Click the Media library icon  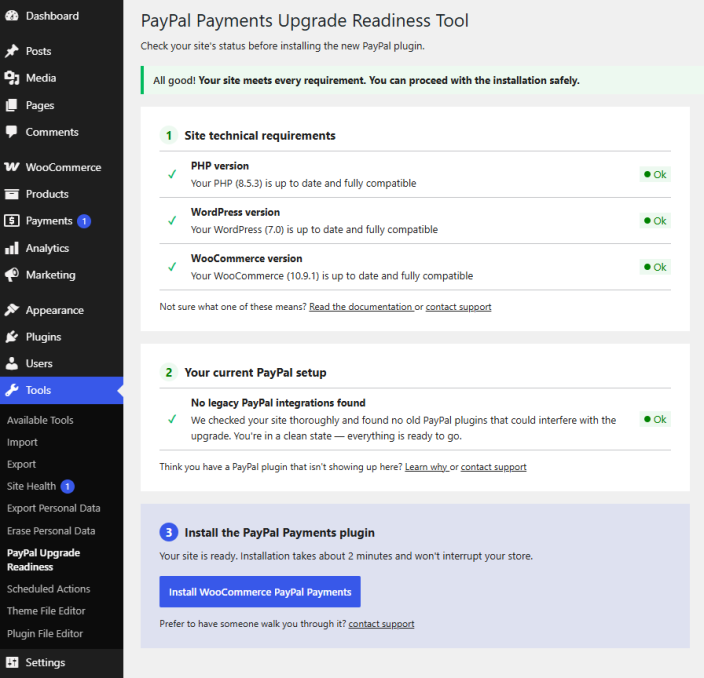coord(12,78)
